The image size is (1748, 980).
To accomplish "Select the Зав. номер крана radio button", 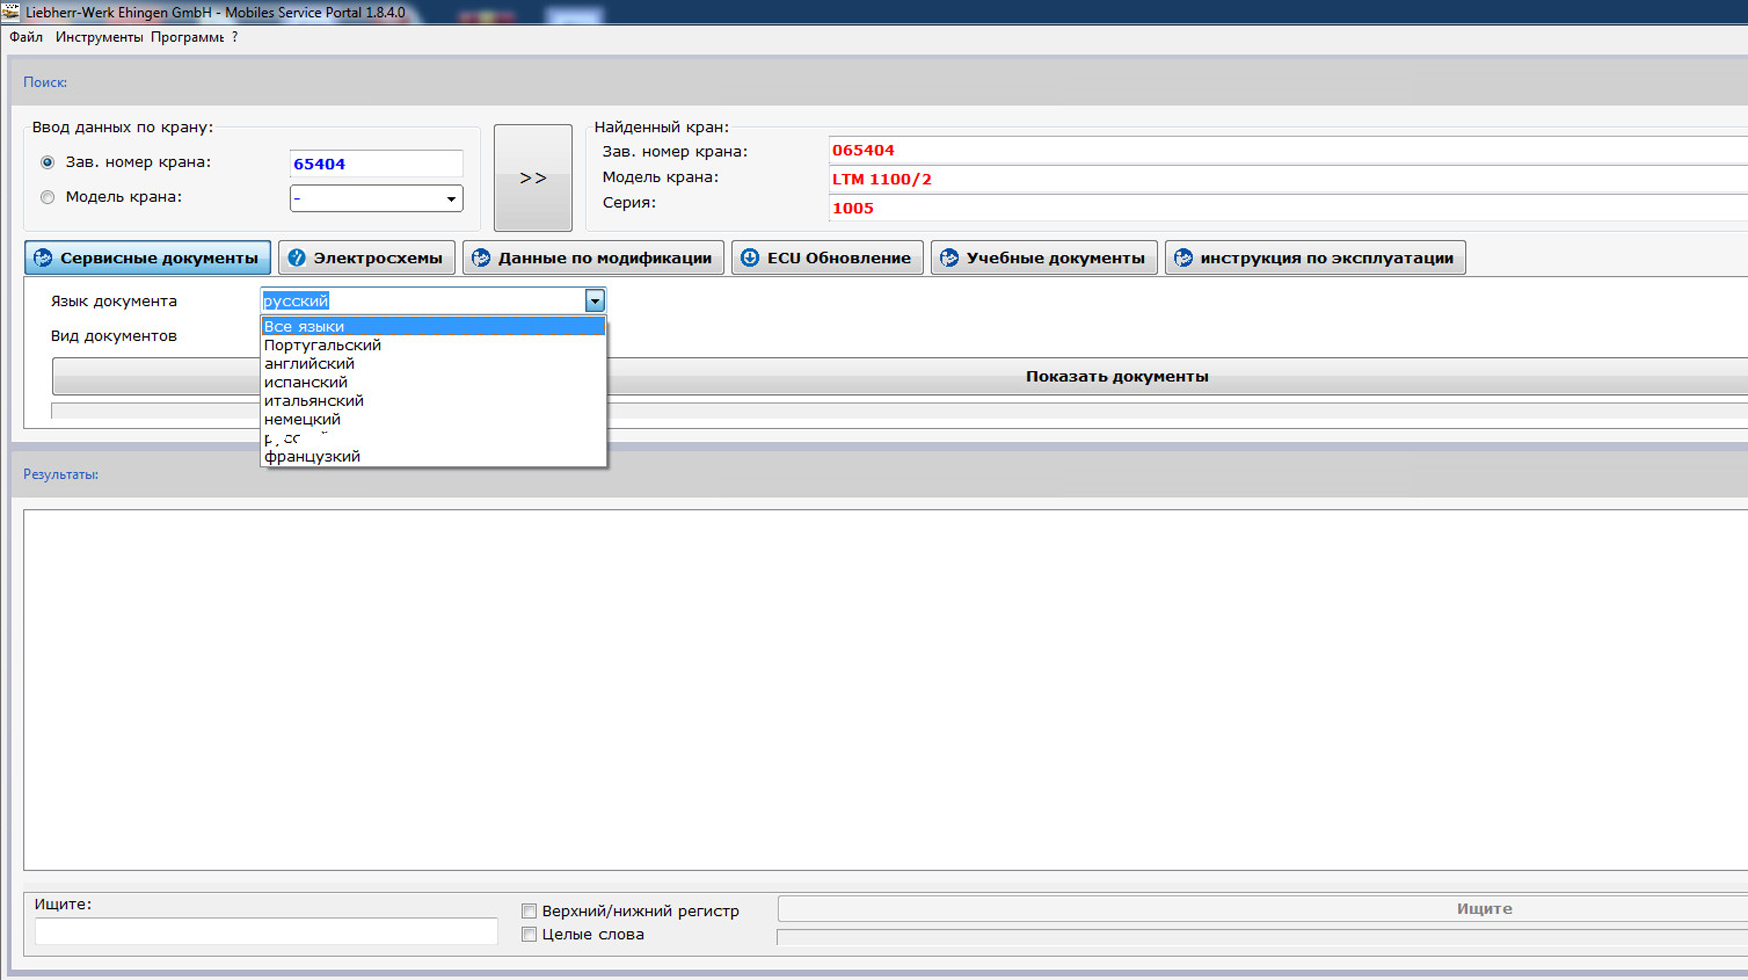I will tap(48, 162).
